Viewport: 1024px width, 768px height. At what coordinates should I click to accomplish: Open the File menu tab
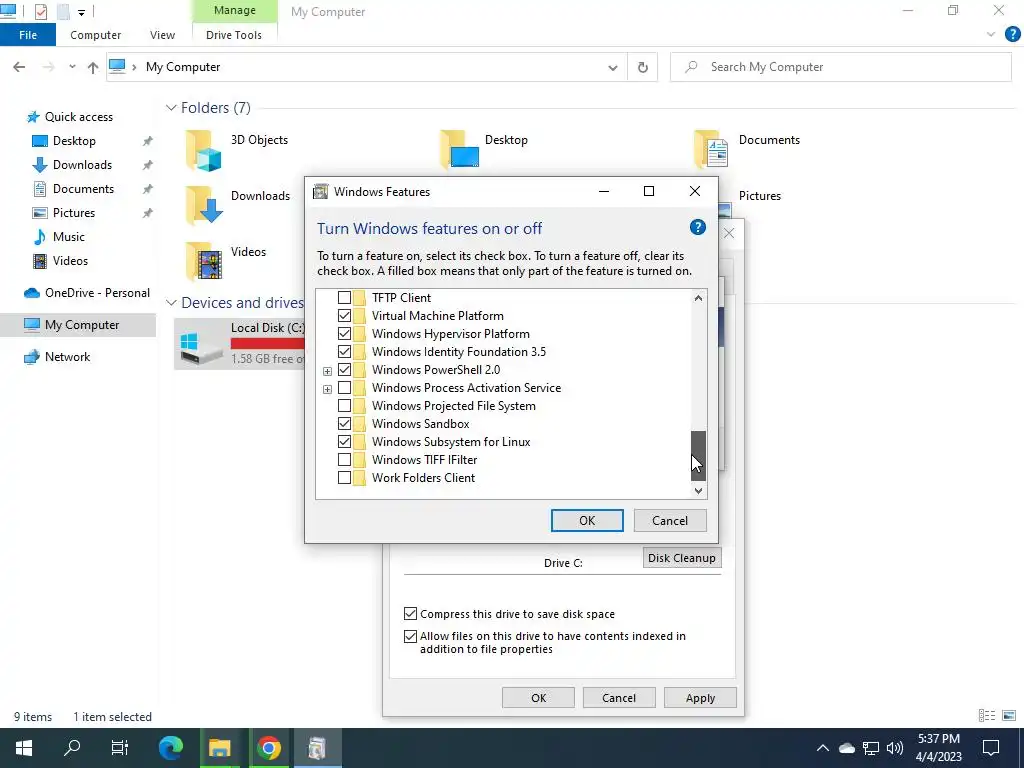point(28,35)
